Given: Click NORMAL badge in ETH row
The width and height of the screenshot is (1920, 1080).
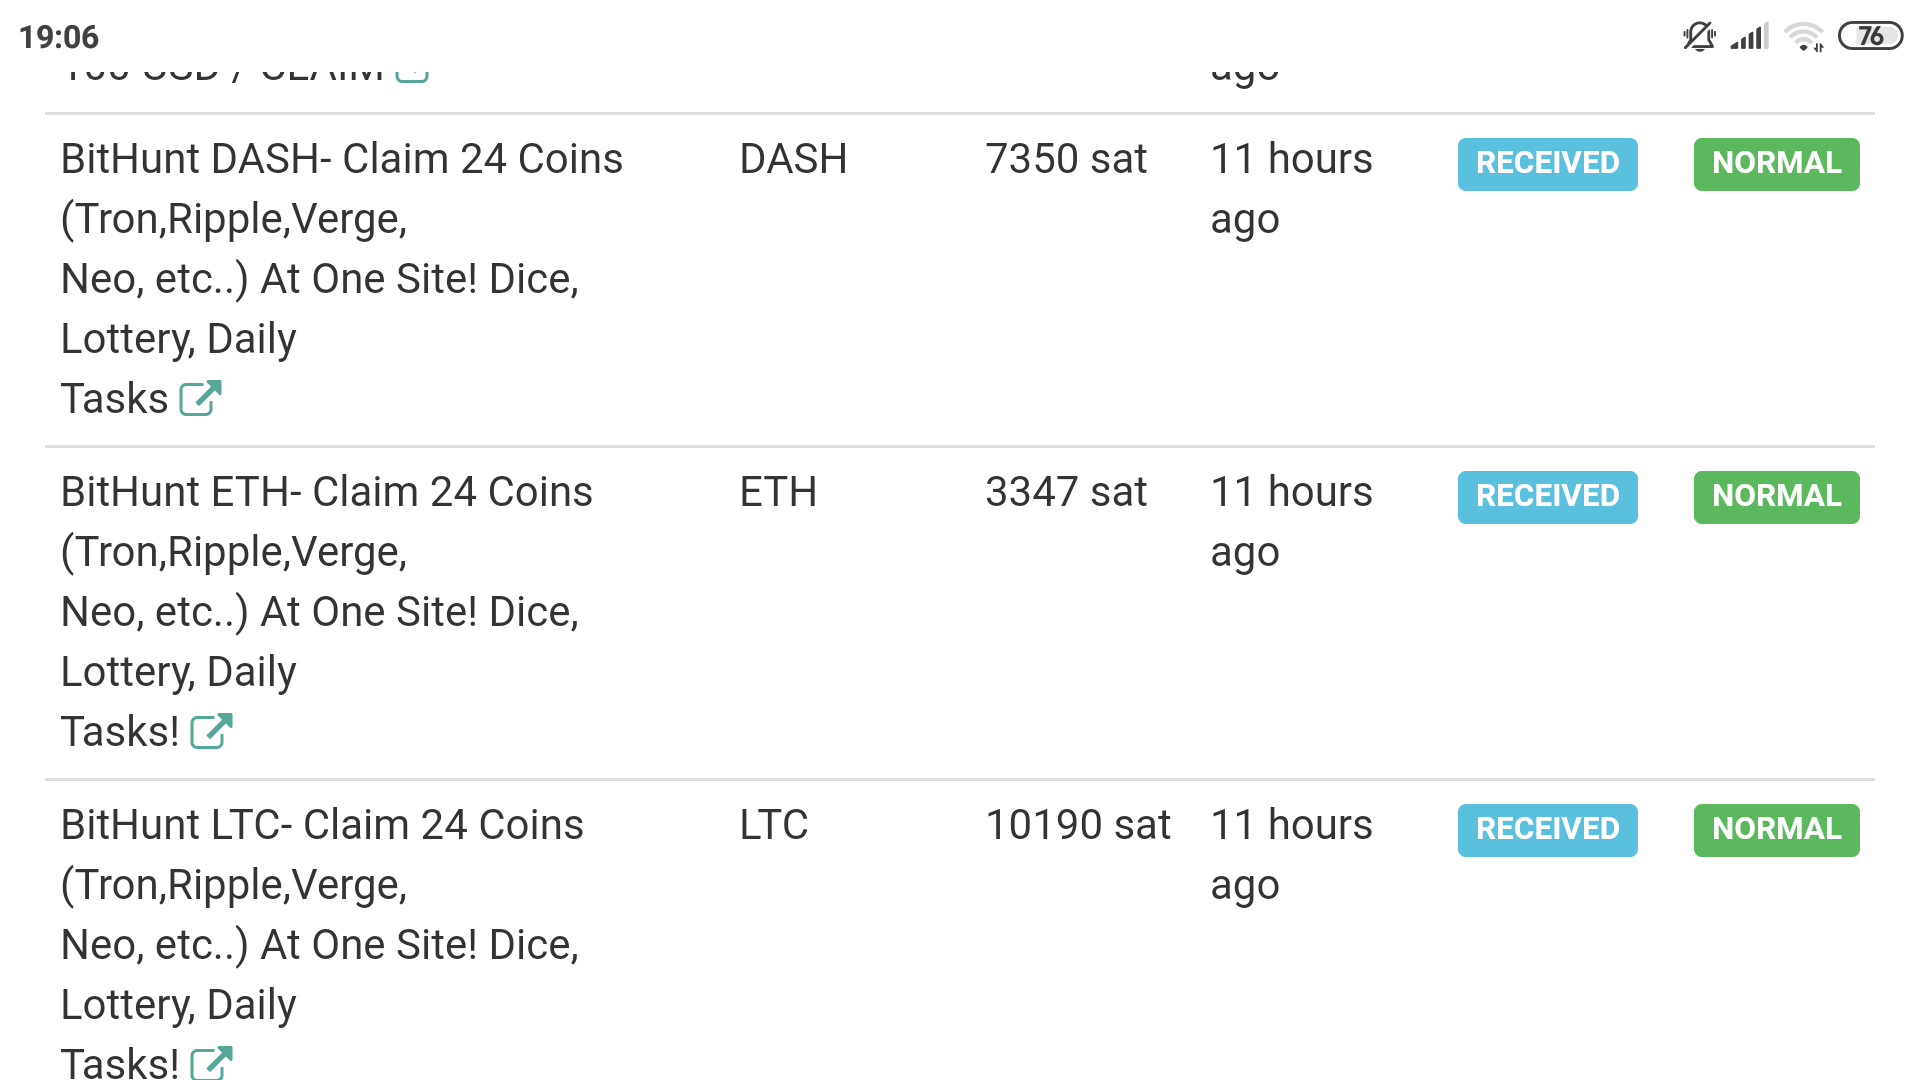Looking at the screenshot, I should point(1776,497).
